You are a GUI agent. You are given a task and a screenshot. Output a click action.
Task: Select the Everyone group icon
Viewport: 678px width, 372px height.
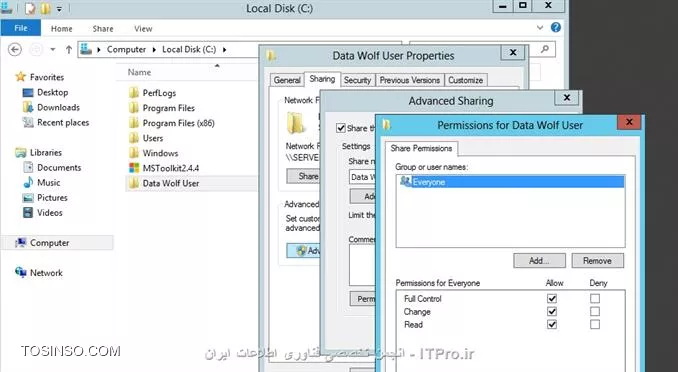[405, 181]
